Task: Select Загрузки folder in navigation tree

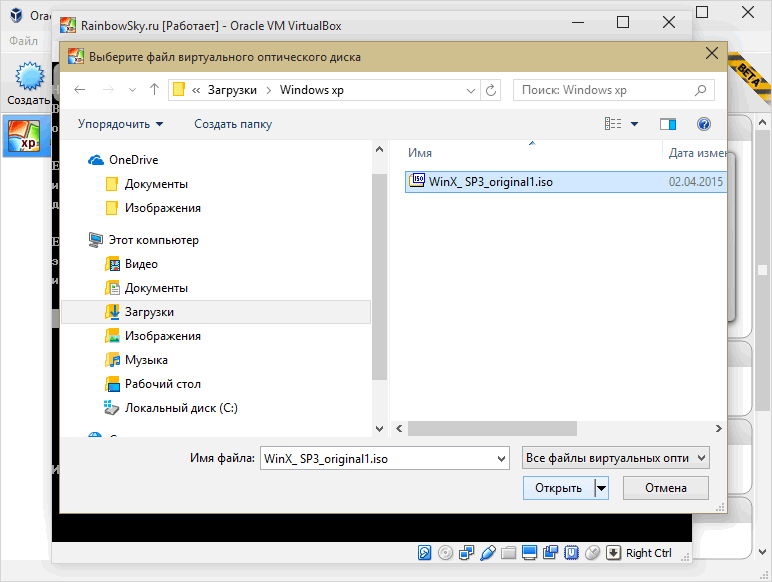Action: [216, 312]
